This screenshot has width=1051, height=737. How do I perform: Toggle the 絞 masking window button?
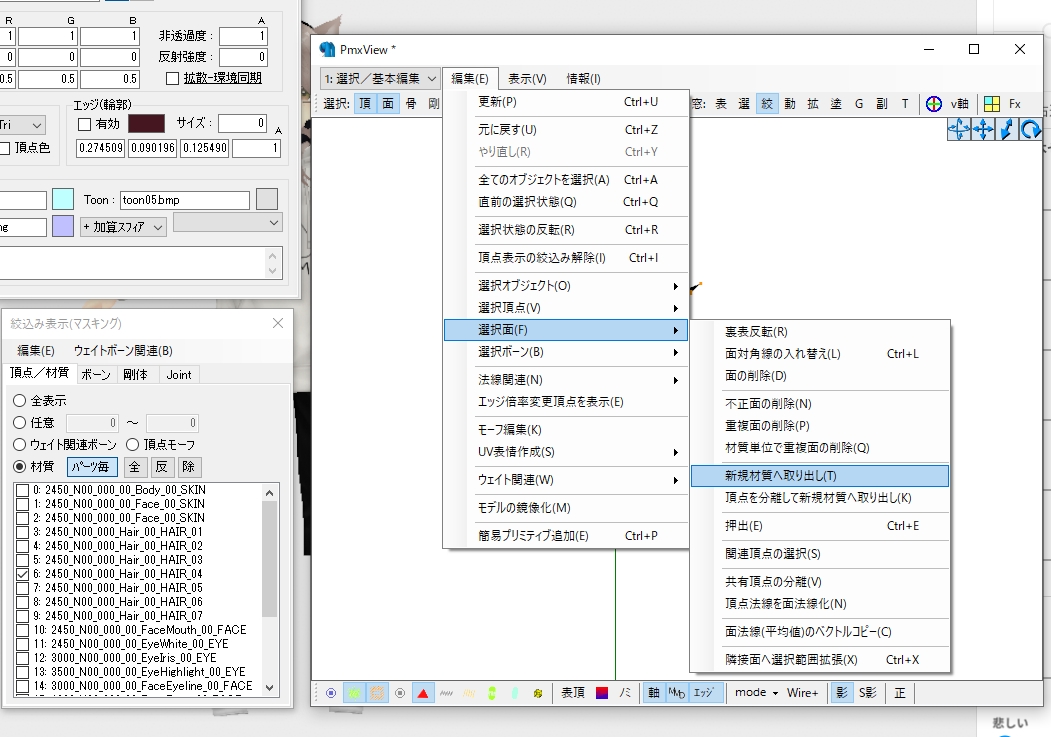pos(767,104)
